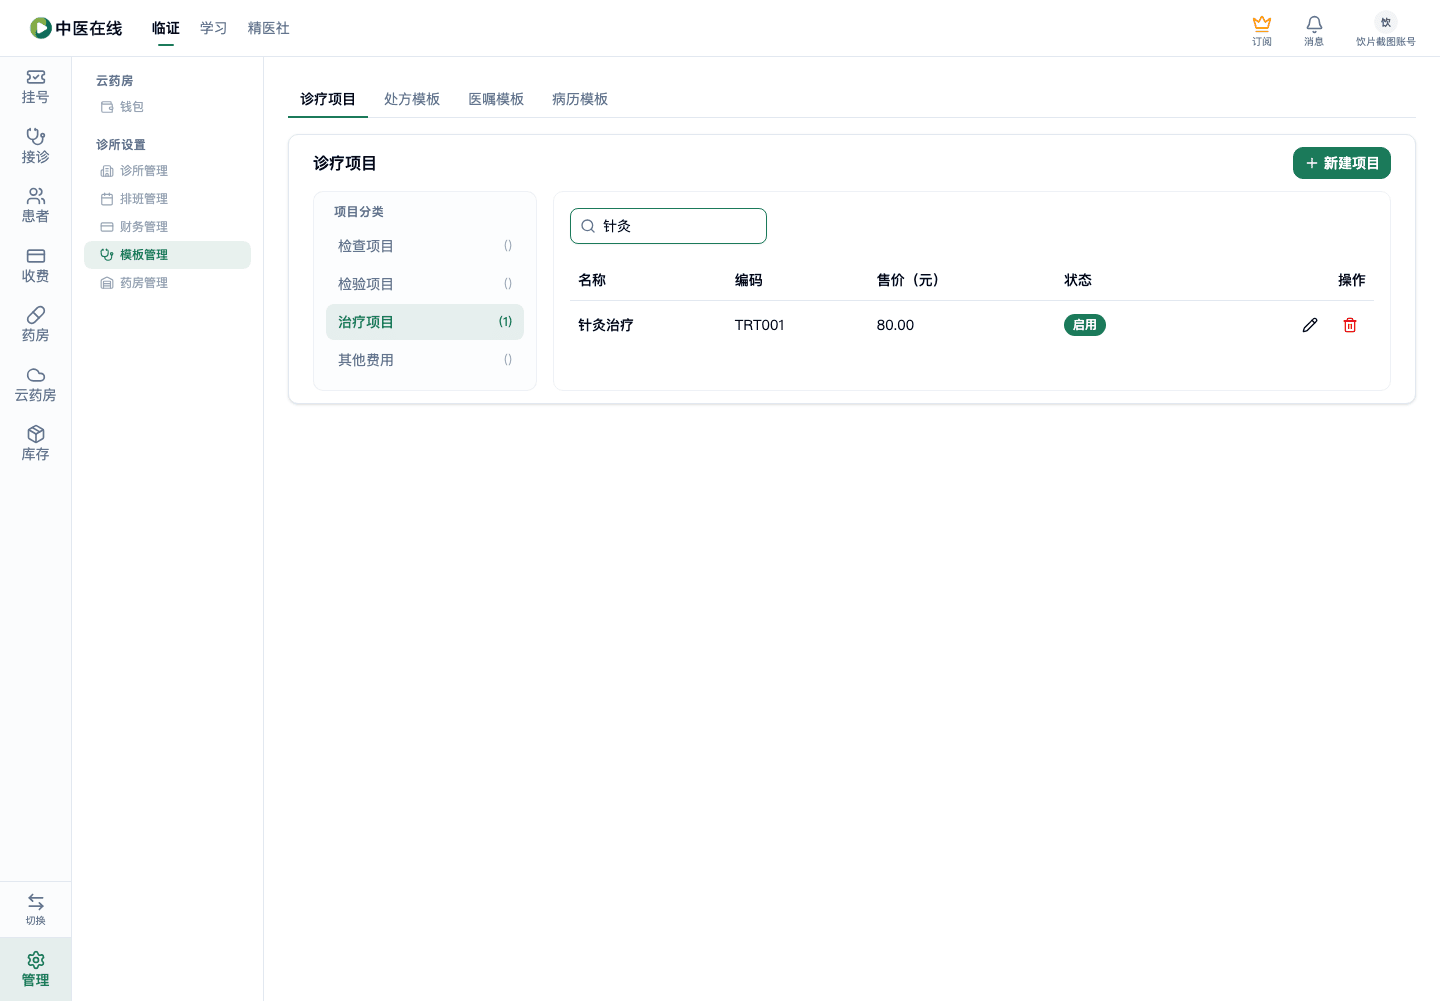This screenshot has height=1001, width=1440.
Task: Click the 中医在线 logo
Action: point(76,28)
